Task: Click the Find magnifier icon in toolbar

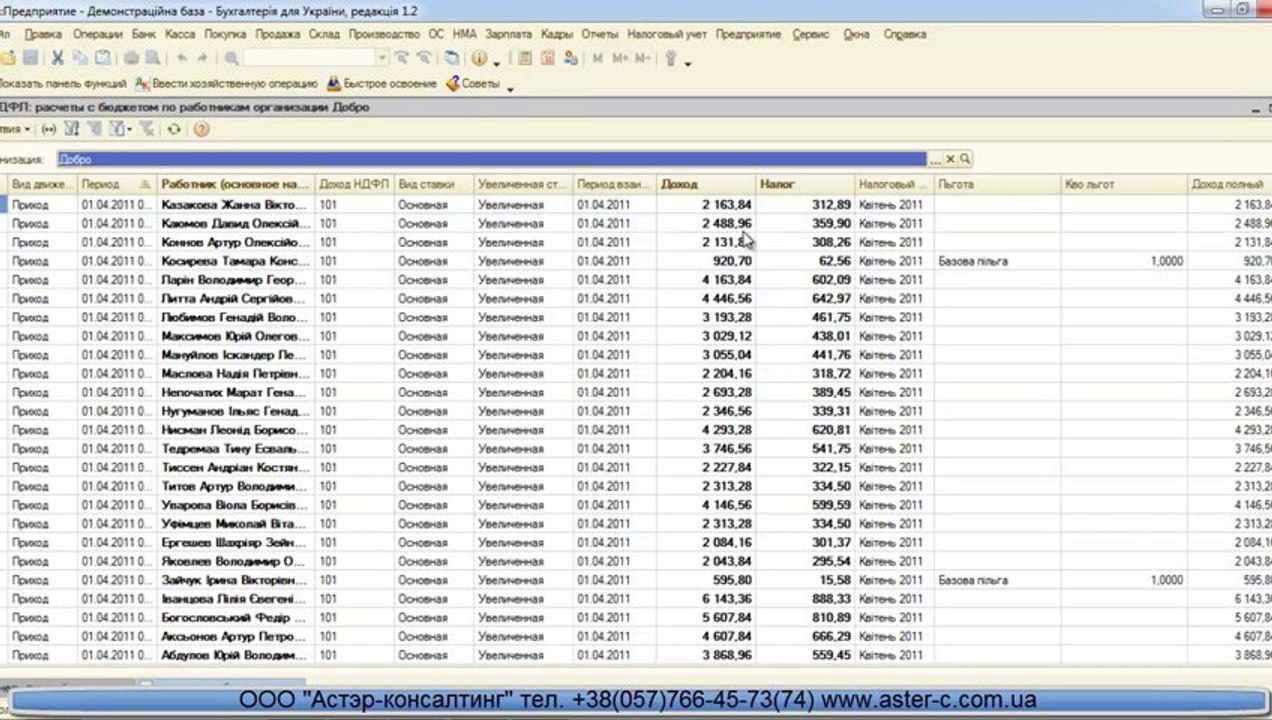Action: 231,58
